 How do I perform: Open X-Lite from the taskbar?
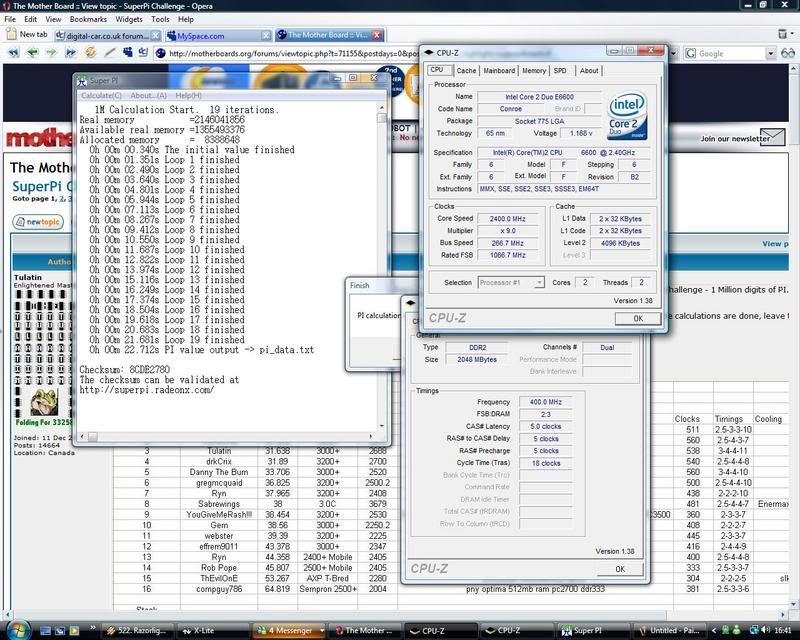(213, 631)
